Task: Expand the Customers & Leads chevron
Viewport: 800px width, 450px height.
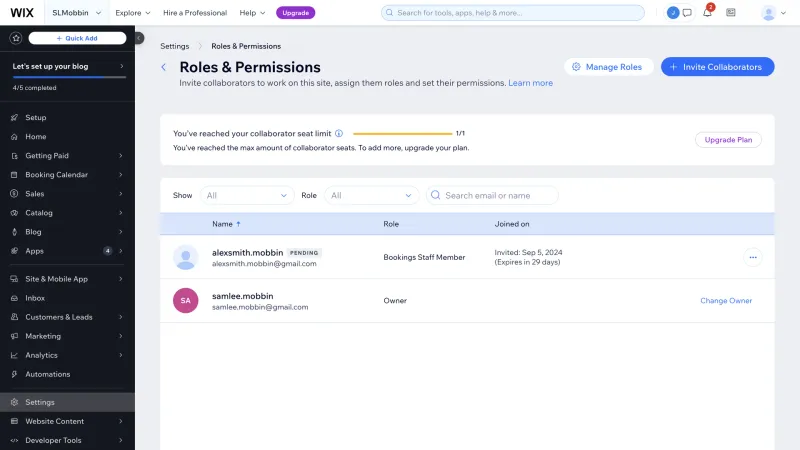Action: pyautogui.click(x=121, y=317)
